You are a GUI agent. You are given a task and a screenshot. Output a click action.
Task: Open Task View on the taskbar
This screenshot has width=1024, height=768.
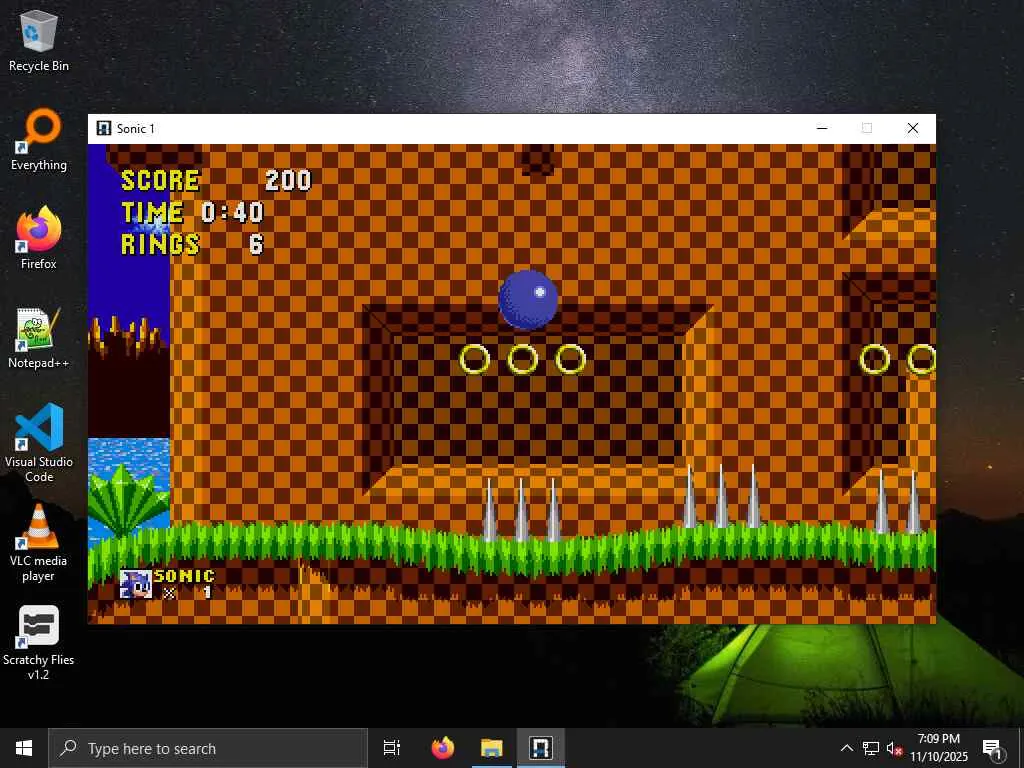click(x=392, y=748)
